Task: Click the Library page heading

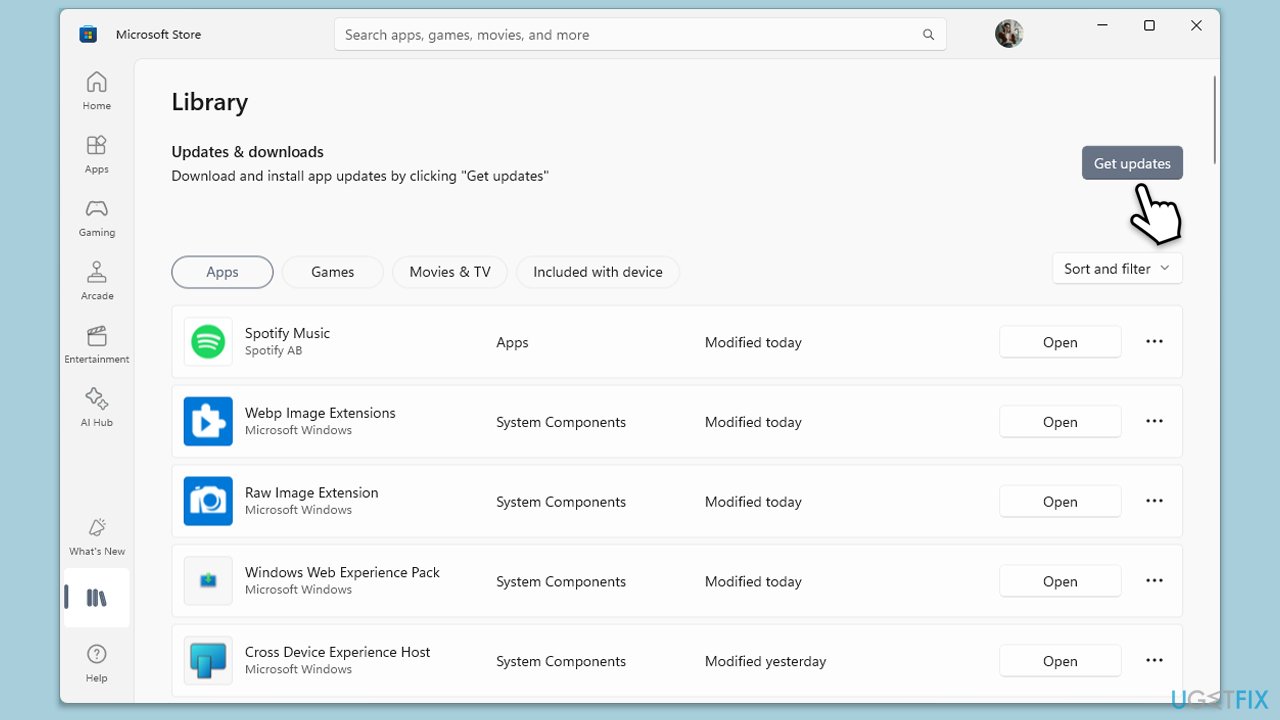Action: click(x=210, y=102)
